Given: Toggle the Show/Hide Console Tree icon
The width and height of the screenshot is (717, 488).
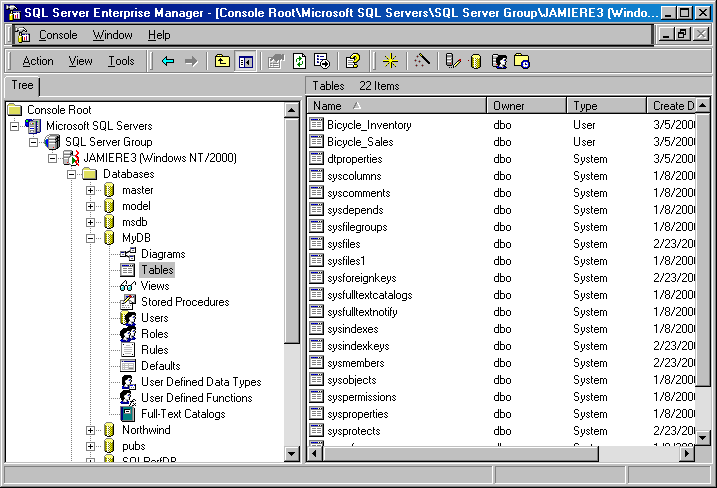Looking at the screenshot, I should (x=246, y=61).
